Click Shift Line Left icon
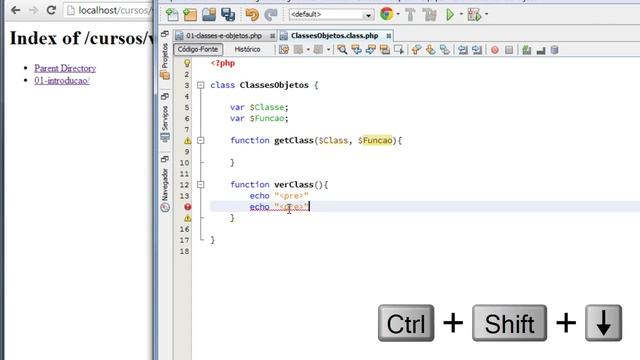The width and height of the screenshot is (640, 360). pos(462,50)
